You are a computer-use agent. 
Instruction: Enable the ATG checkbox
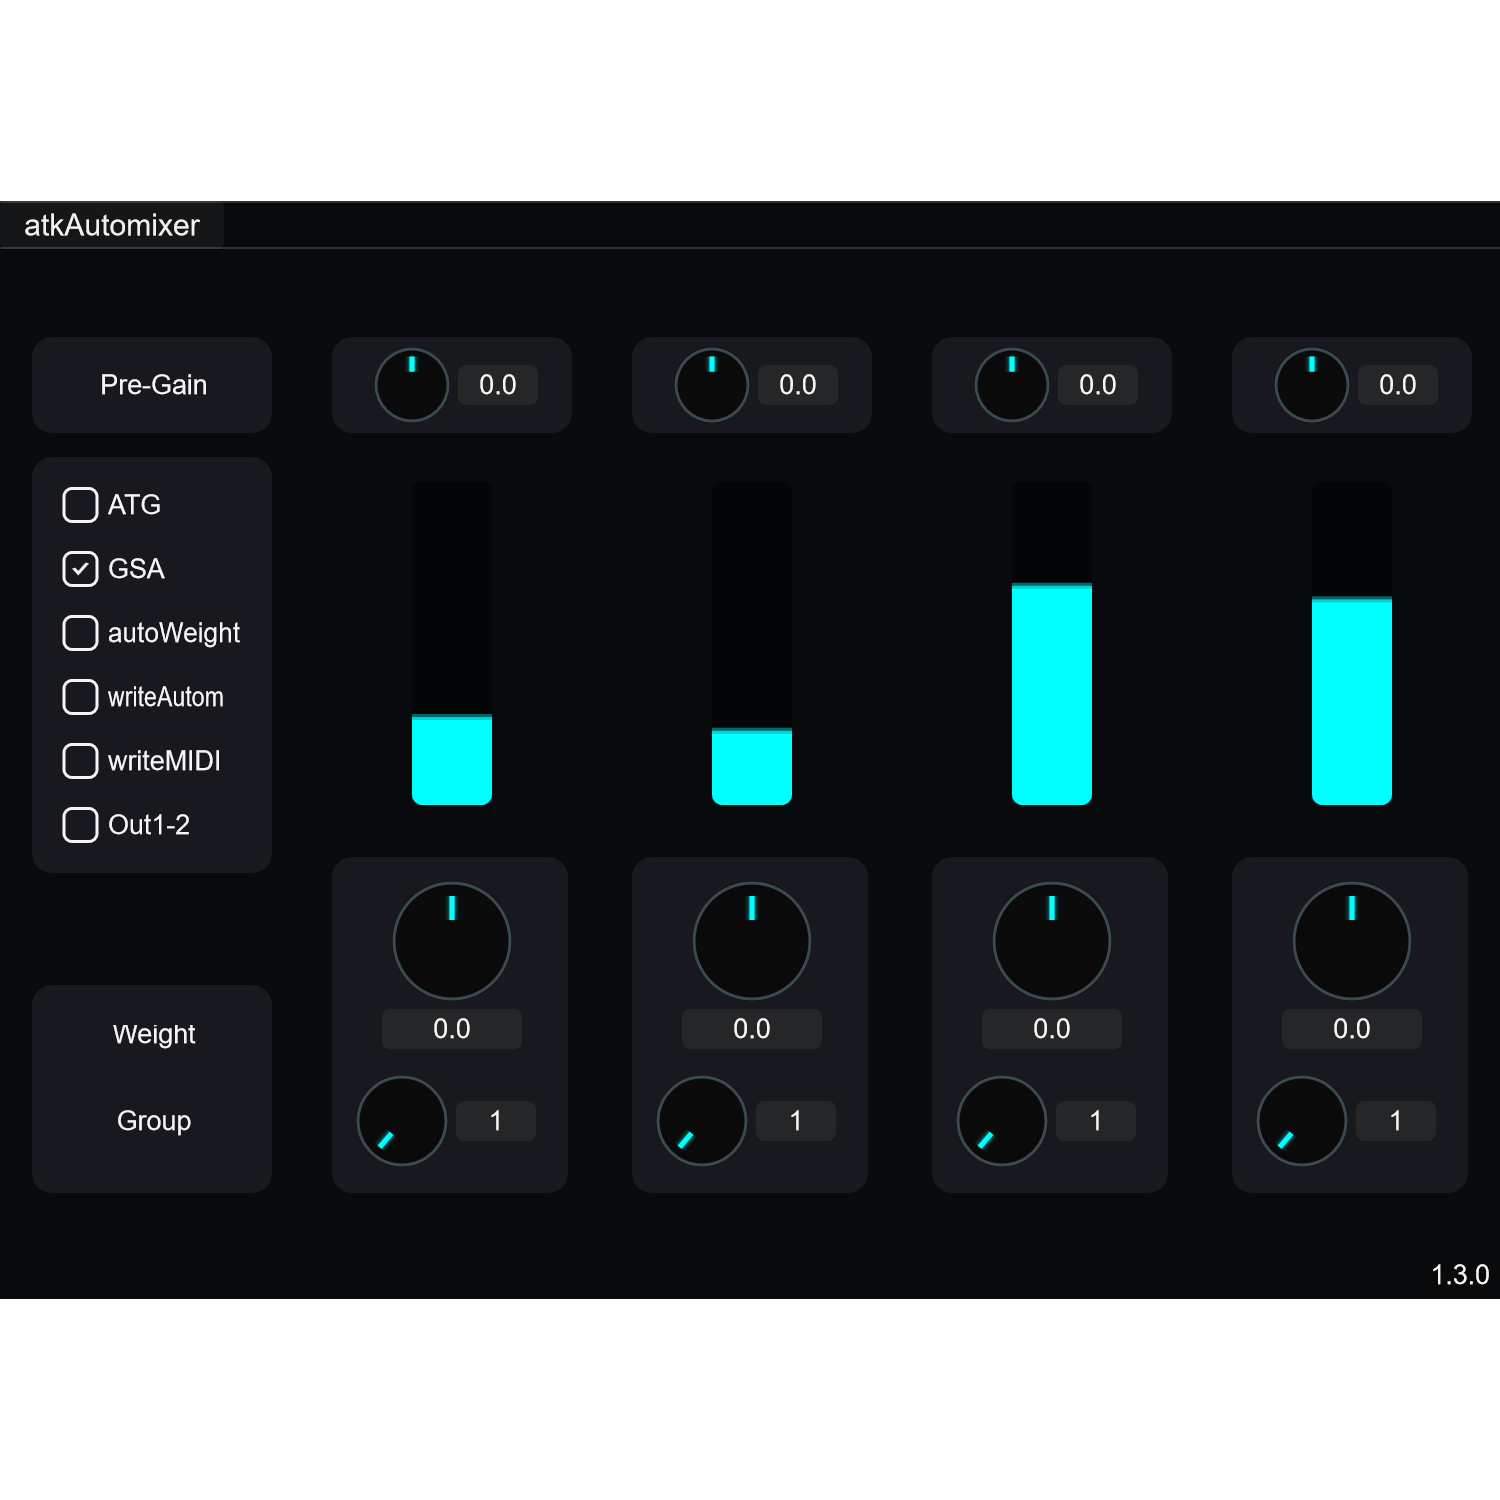80,505
